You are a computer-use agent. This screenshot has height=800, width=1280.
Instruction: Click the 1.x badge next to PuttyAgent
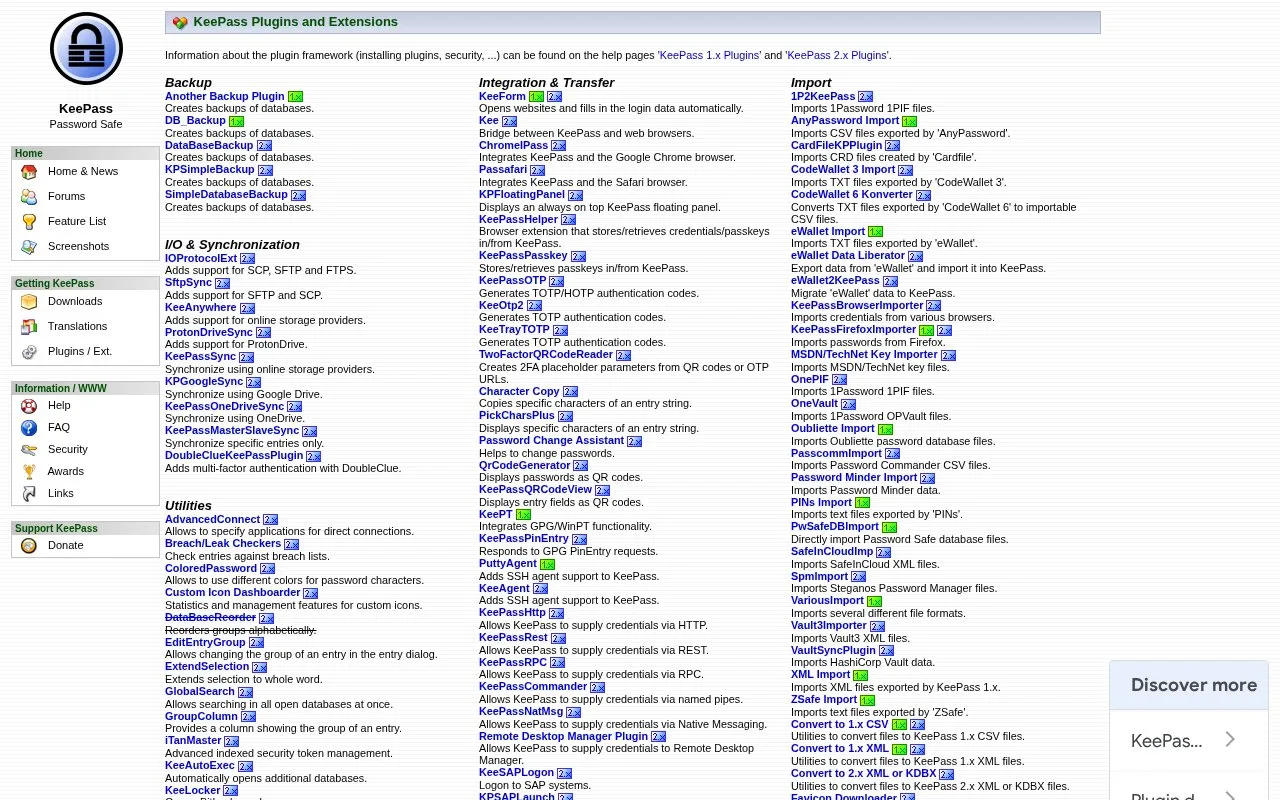pyautogui.click(x=547, y=565)
